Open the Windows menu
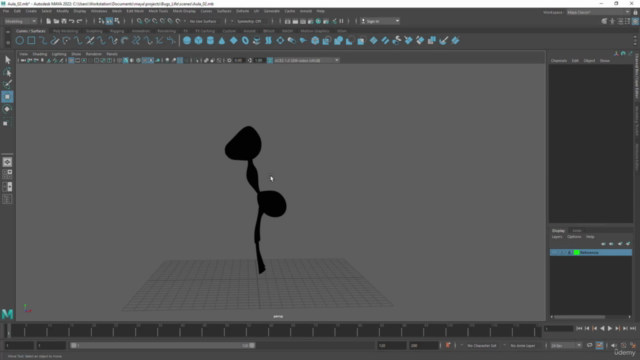 [x=99, y=11]
